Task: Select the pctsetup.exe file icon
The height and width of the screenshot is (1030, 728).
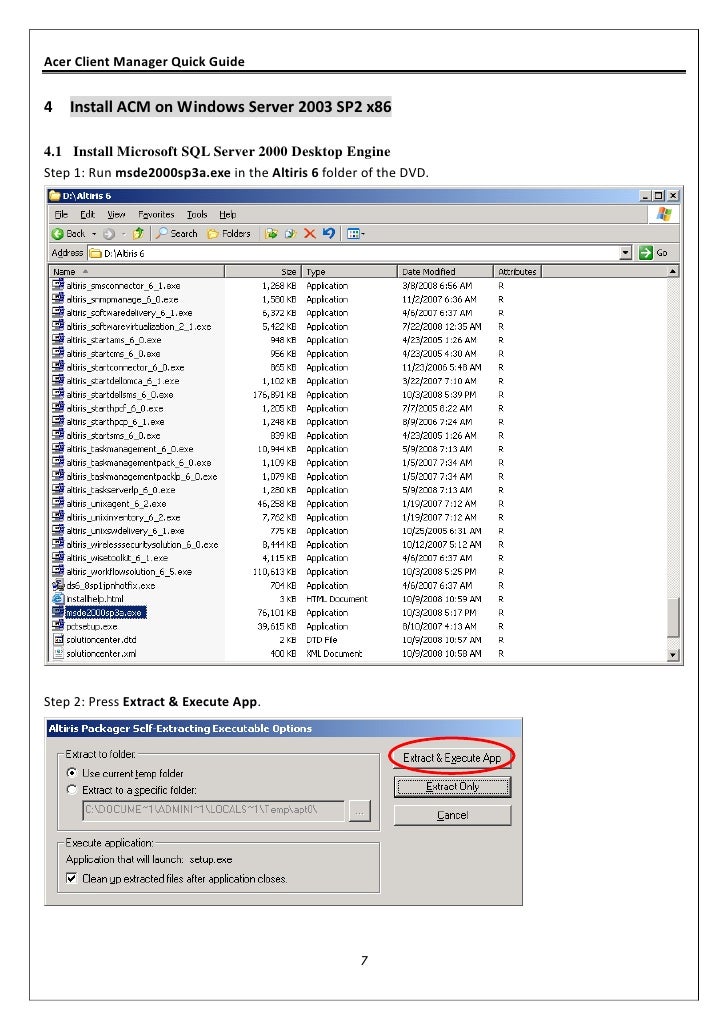Action: pos(58,626)
